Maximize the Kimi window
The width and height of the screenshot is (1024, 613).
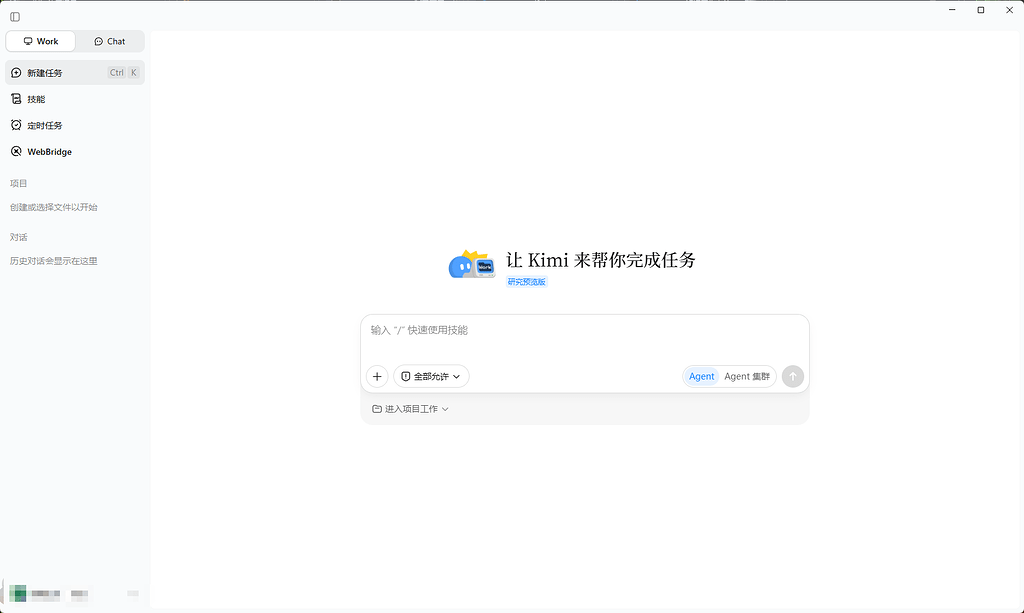pos(981,10)
